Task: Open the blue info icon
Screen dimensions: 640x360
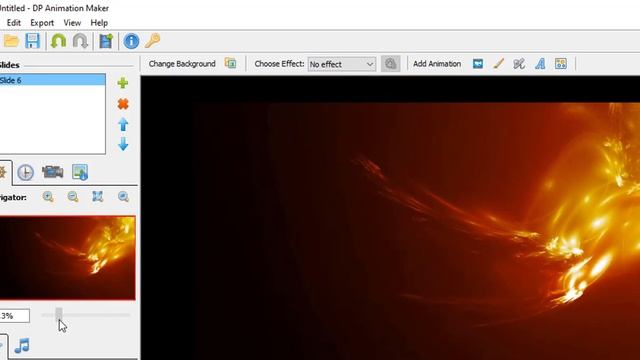Action: 131,41
